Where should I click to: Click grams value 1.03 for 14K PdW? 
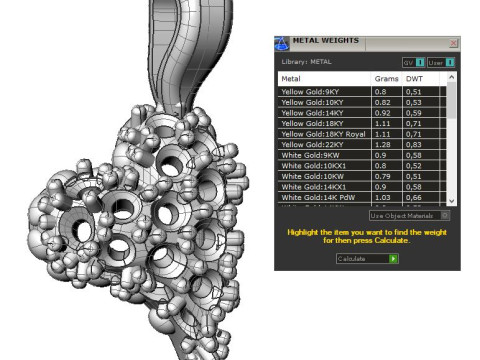click(382, 197)
